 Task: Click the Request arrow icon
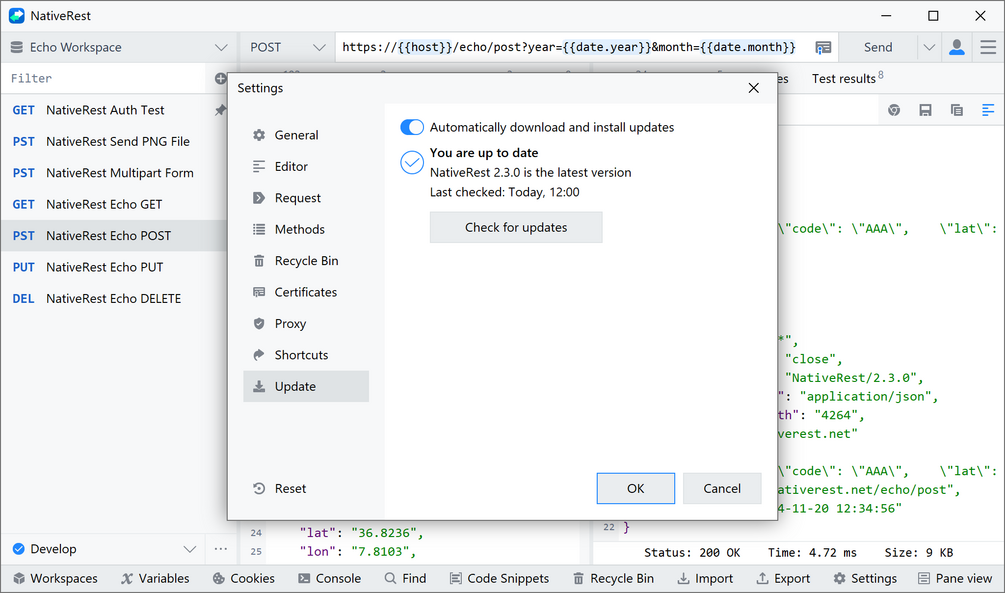click(x=259, y=198)
